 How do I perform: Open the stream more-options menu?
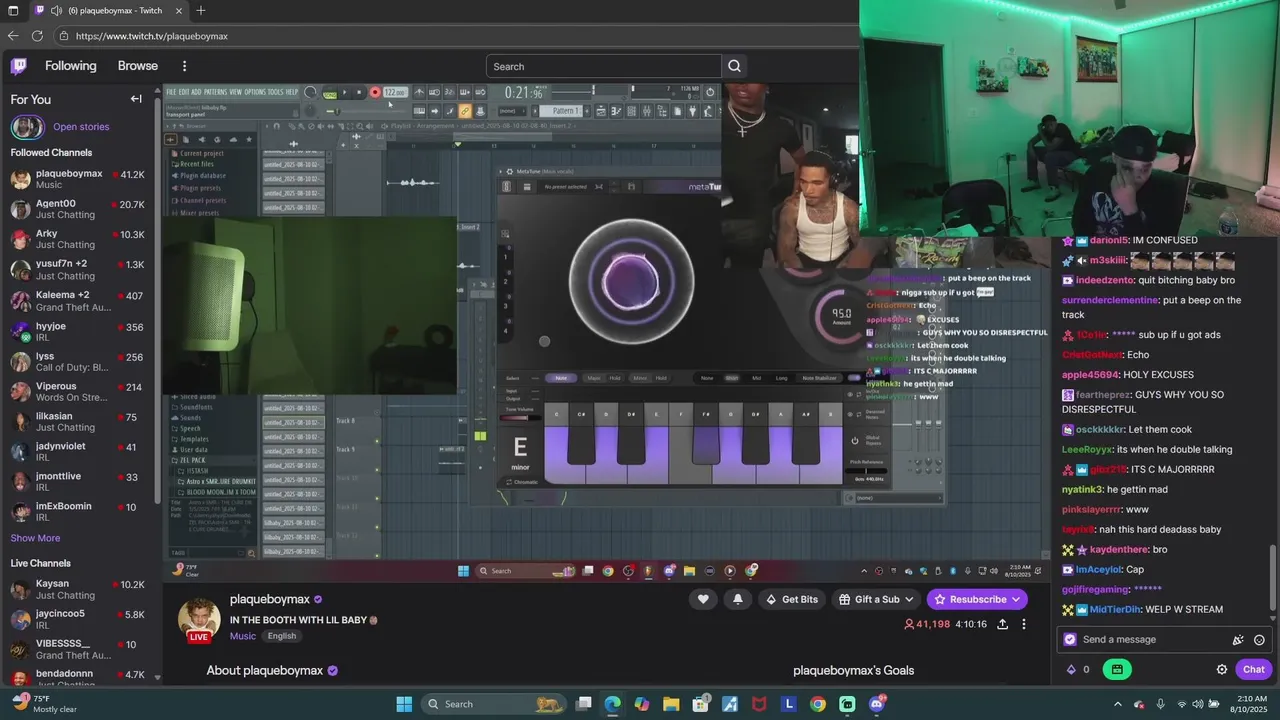click(x=1023, y=624)
